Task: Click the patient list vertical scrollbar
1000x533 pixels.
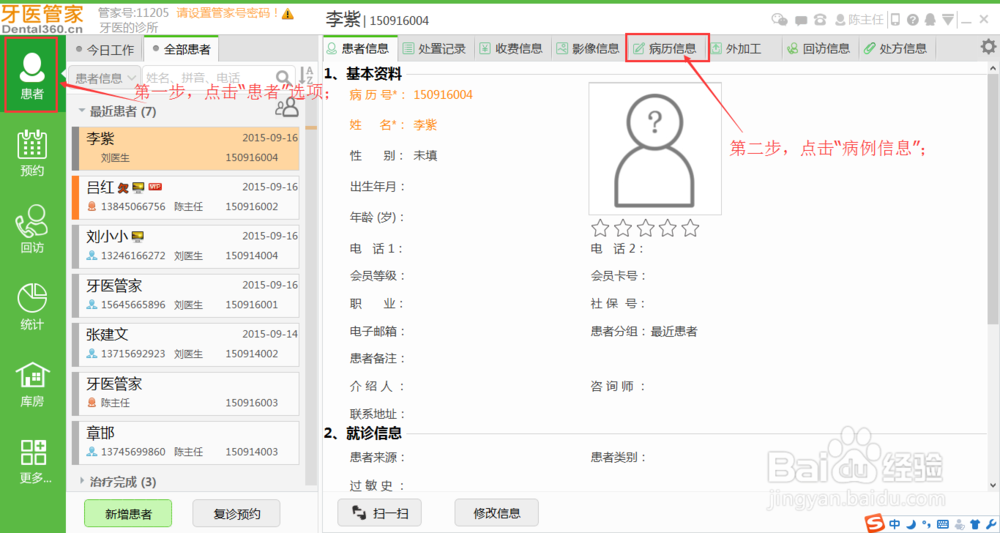Action: (x=311, y=293)
